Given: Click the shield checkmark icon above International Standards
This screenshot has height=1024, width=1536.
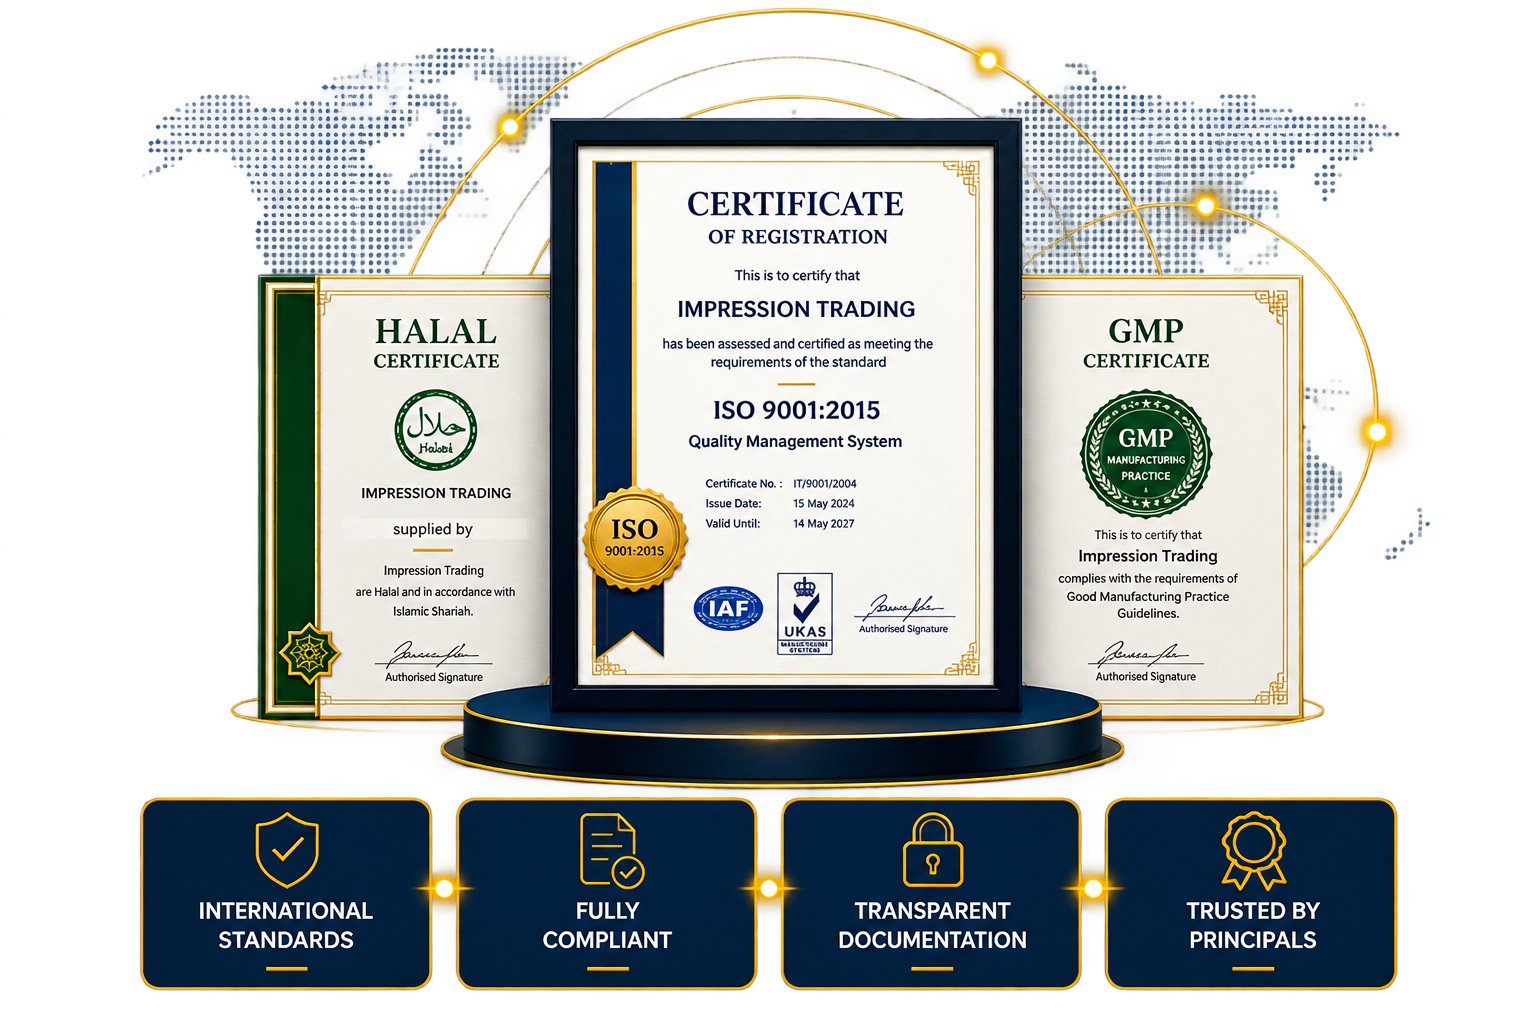Looking at the screenshot, I should tap(287, 850).
